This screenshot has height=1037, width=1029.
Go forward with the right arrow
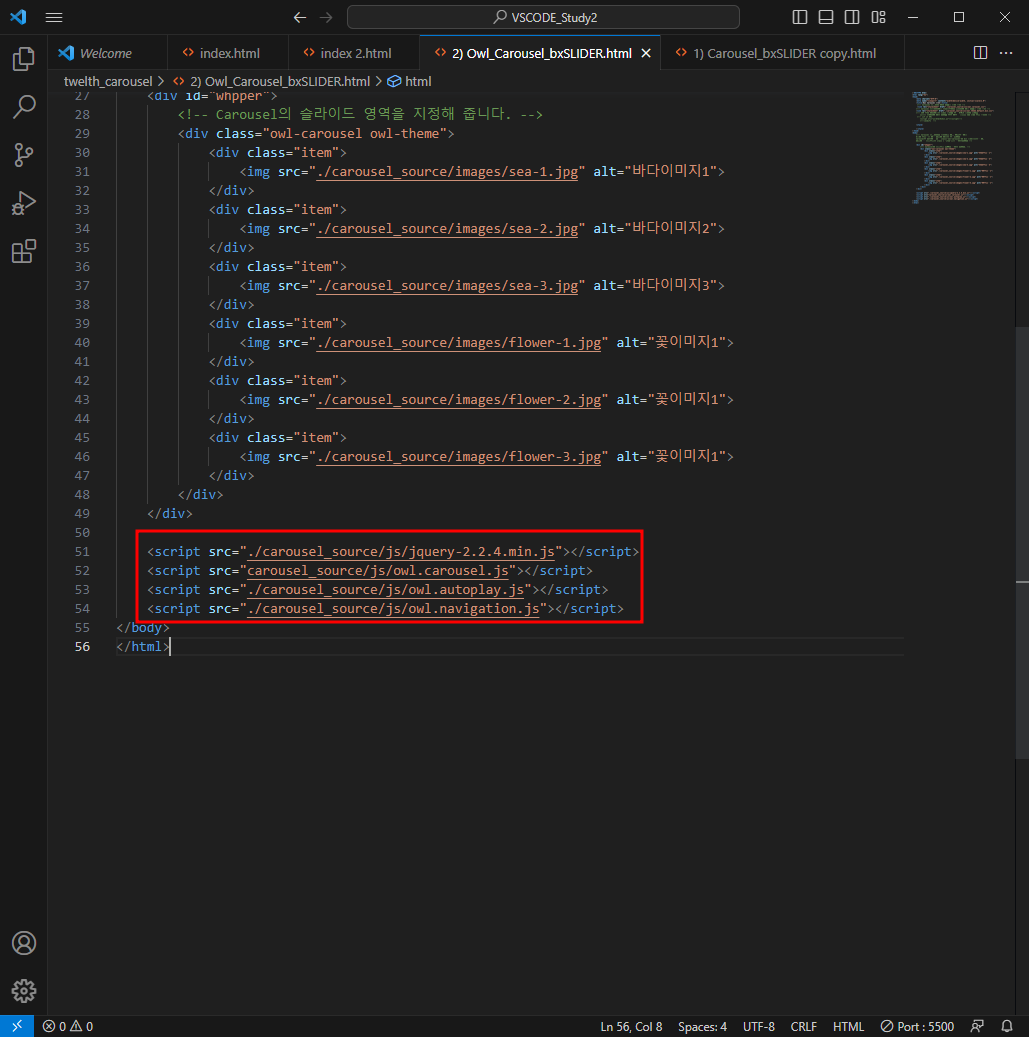[326, 17]
